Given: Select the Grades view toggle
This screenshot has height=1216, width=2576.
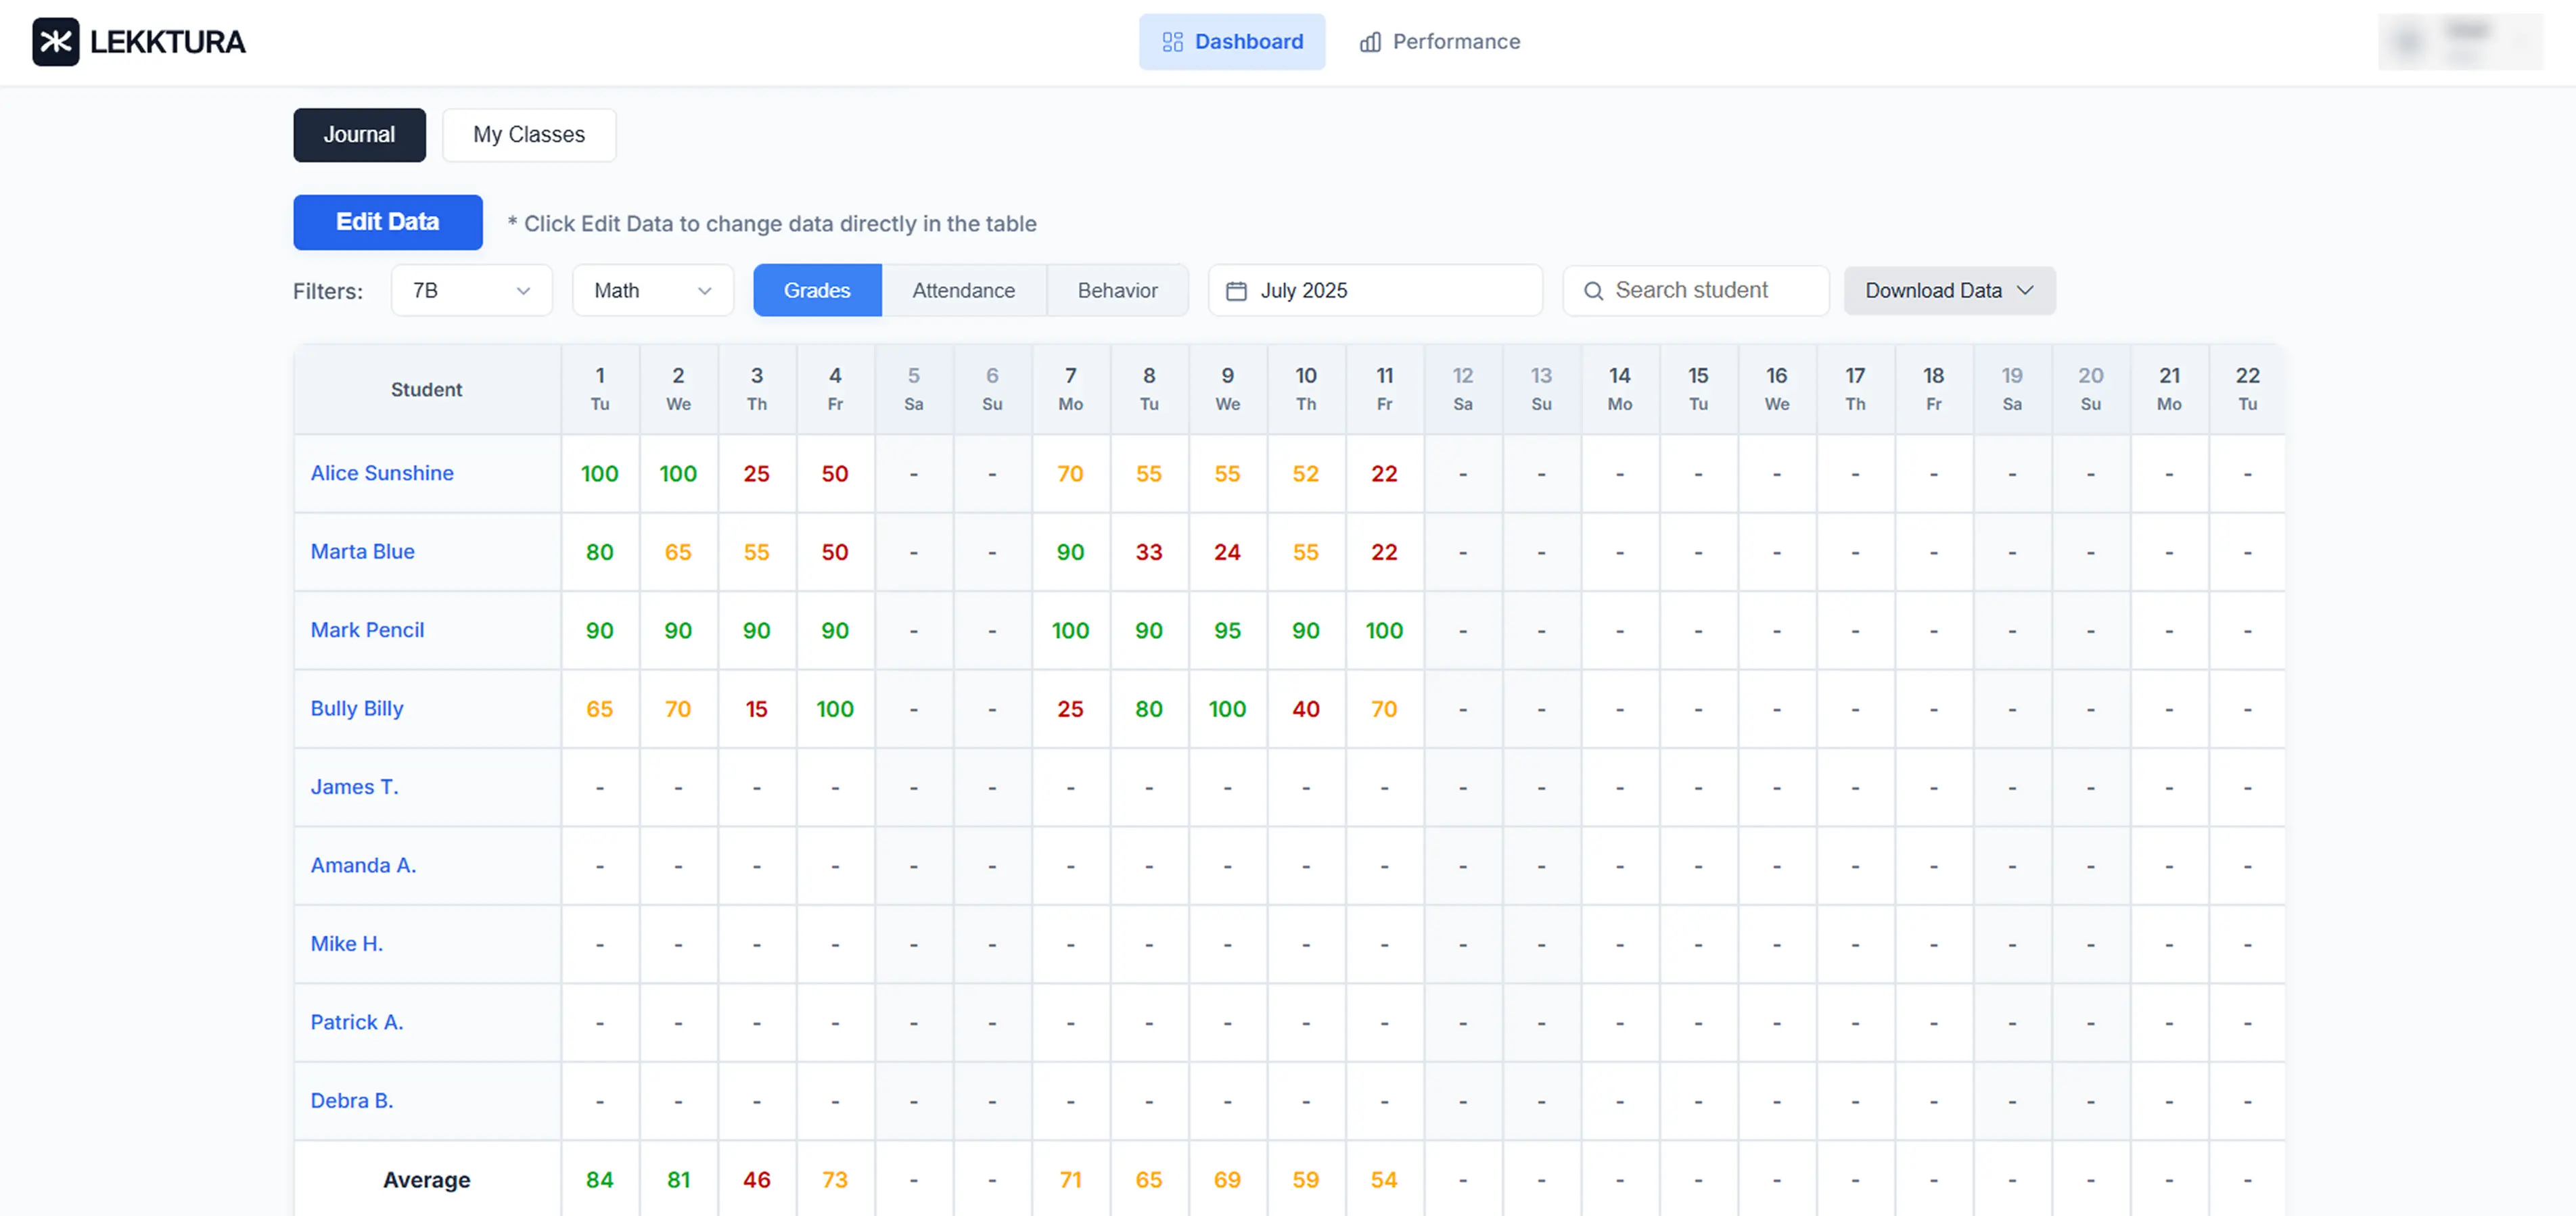Looking at the screenshot, I should [x=816, y=291].
